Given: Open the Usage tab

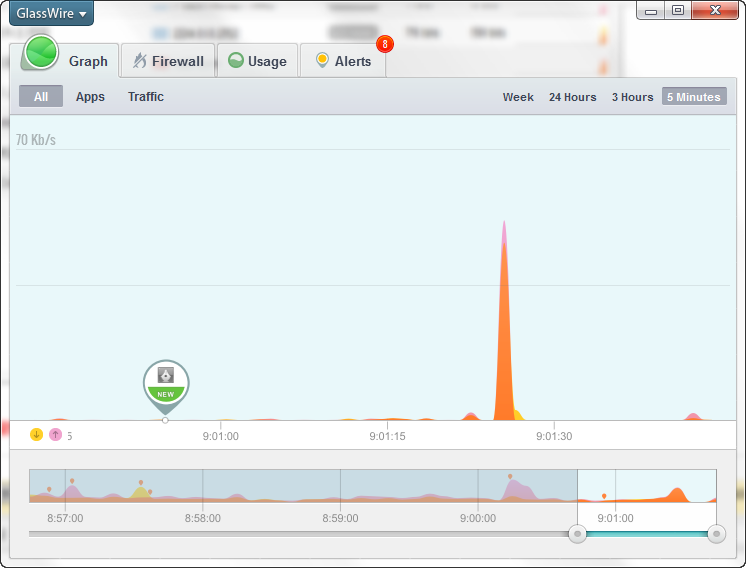Looking at the screenshot, I should [257, 61].
